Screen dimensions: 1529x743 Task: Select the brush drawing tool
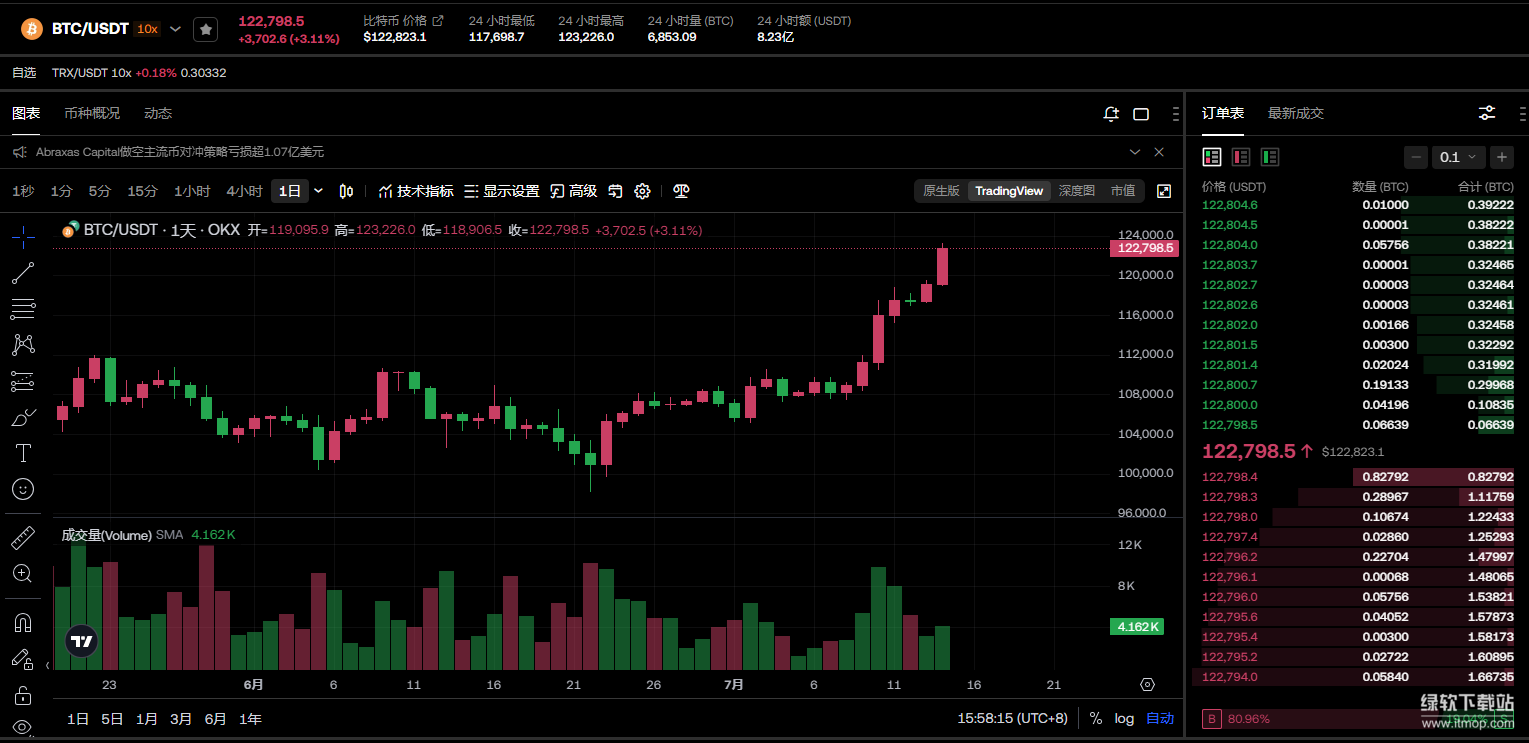point(23,417)
